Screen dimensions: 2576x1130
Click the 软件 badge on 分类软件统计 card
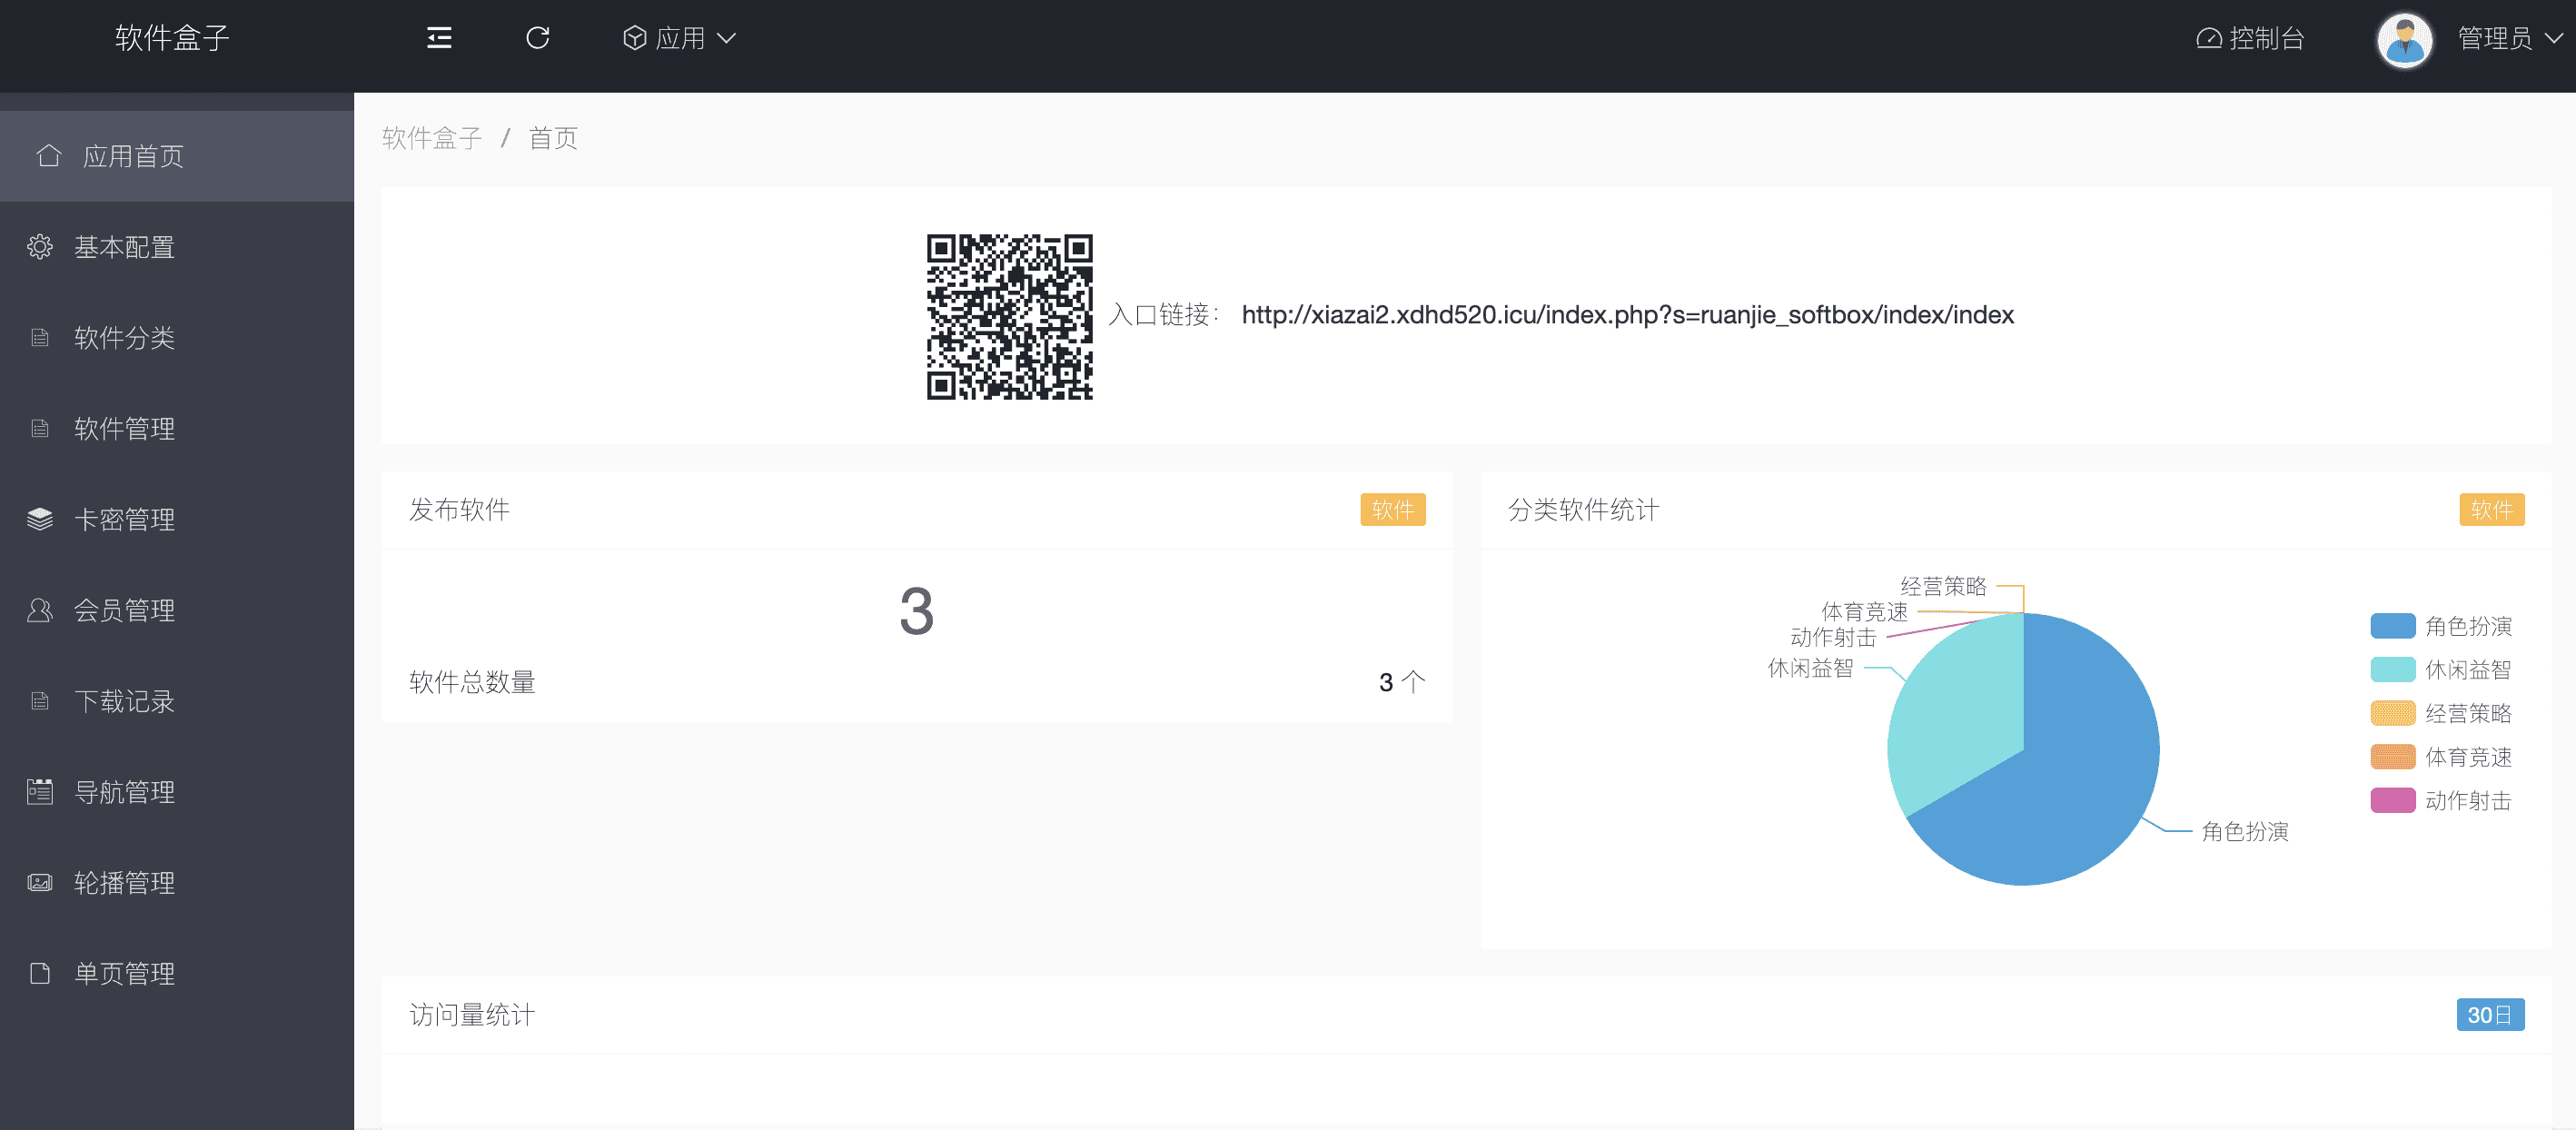[x=2491, y=510]
